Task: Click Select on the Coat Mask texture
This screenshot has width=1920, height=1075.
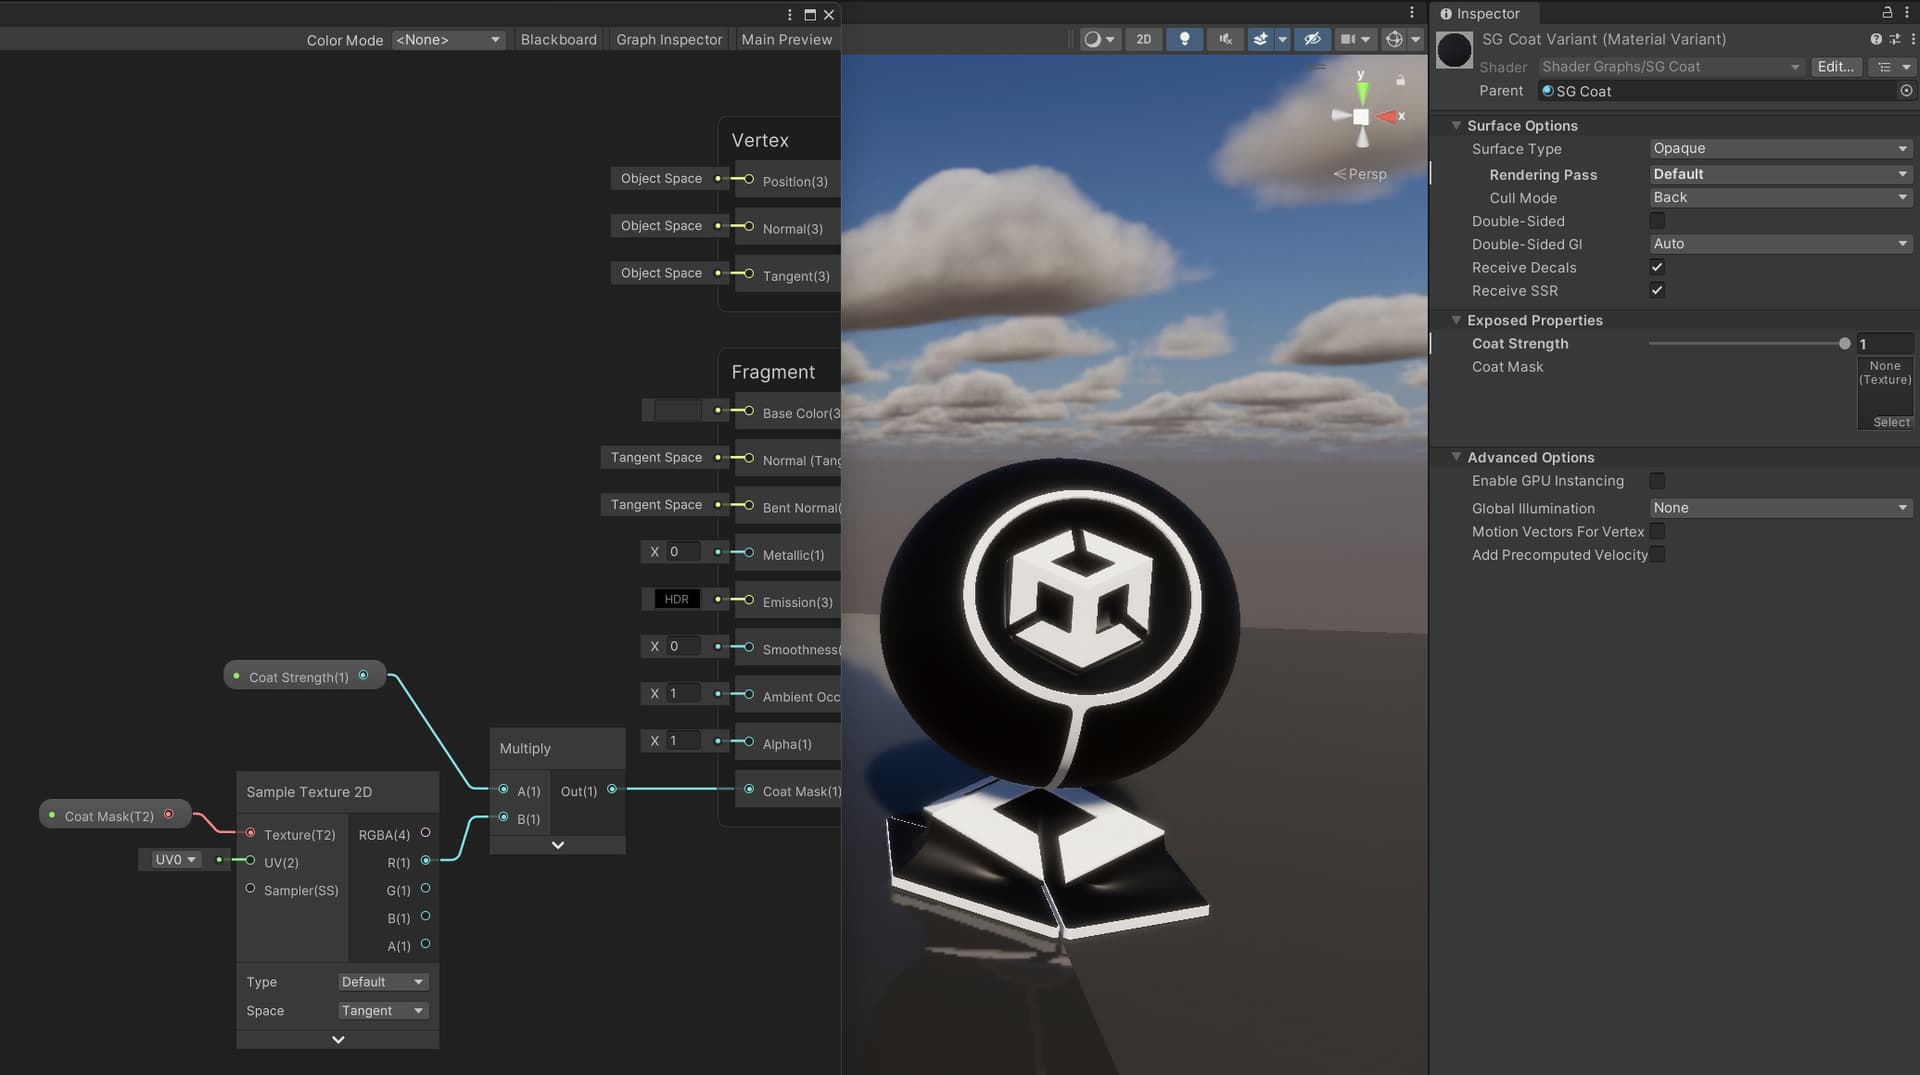Action: (x=1892, y=422)
